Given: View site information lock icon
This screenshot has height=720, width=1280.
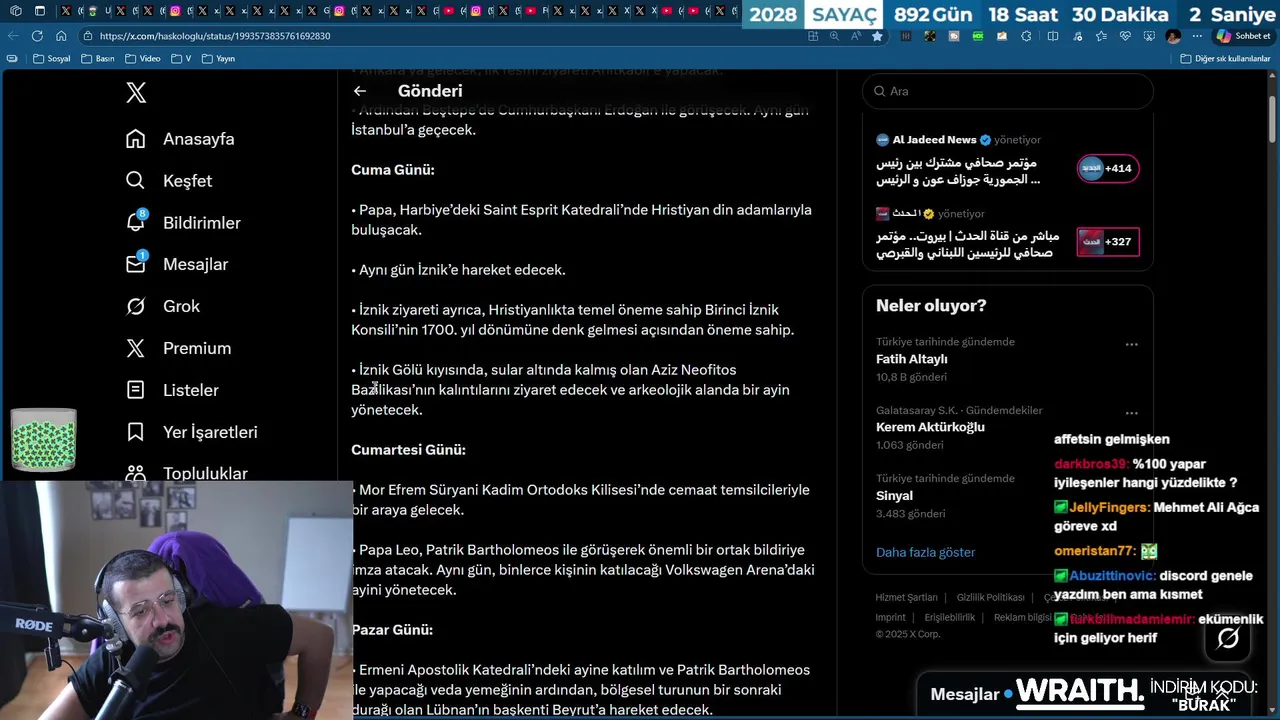Looking at the screenshot, I should pyautogui.click(x=88, y=36).
